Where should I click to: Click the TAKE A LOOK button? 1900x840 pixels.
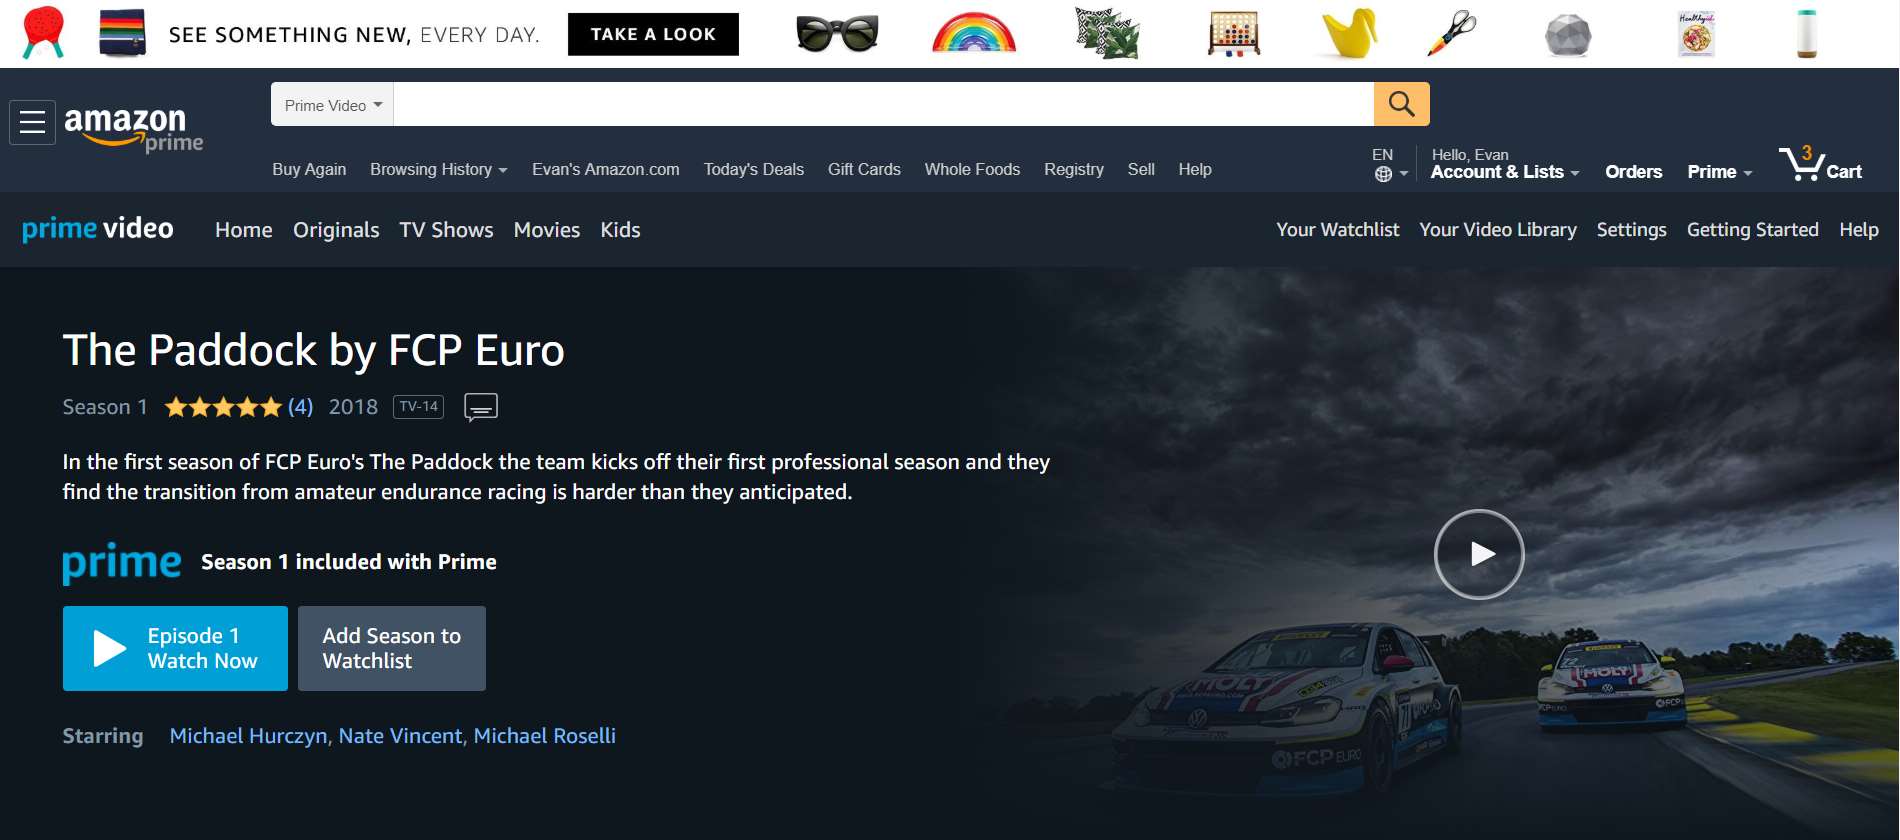pos(653,34)
